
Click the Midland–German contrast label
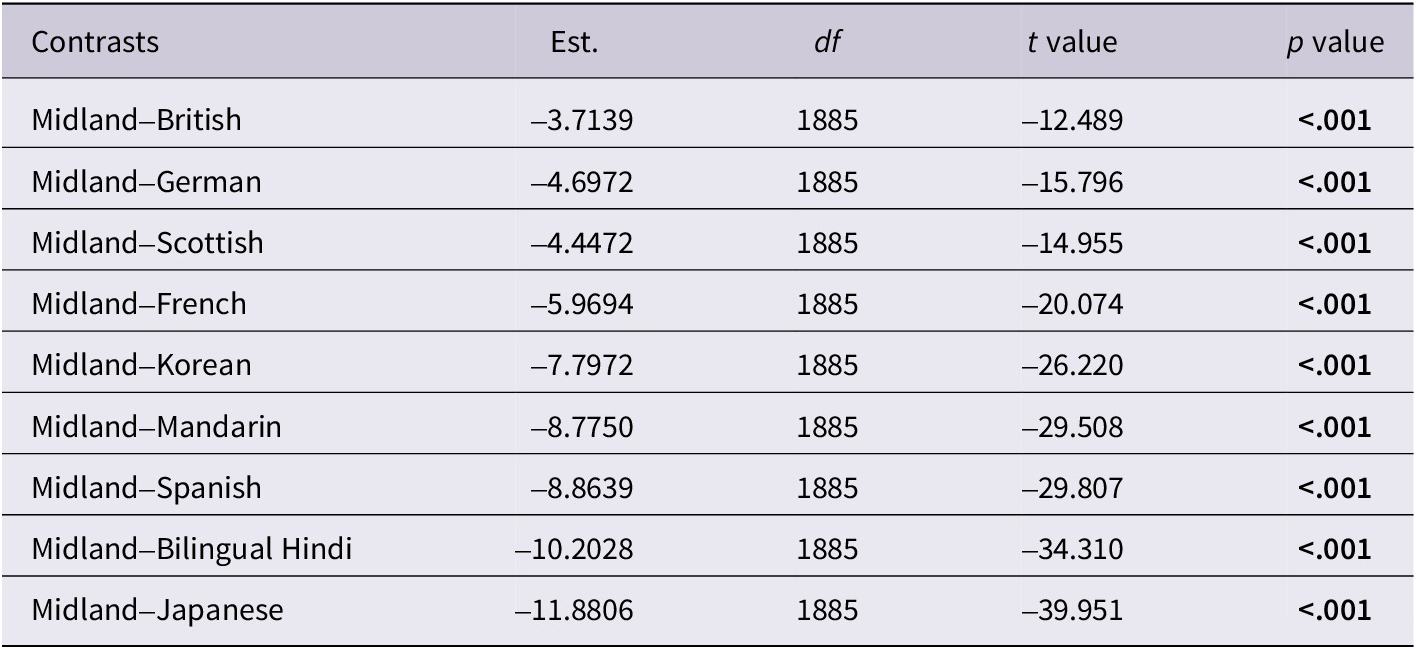[x=147, y=182]
